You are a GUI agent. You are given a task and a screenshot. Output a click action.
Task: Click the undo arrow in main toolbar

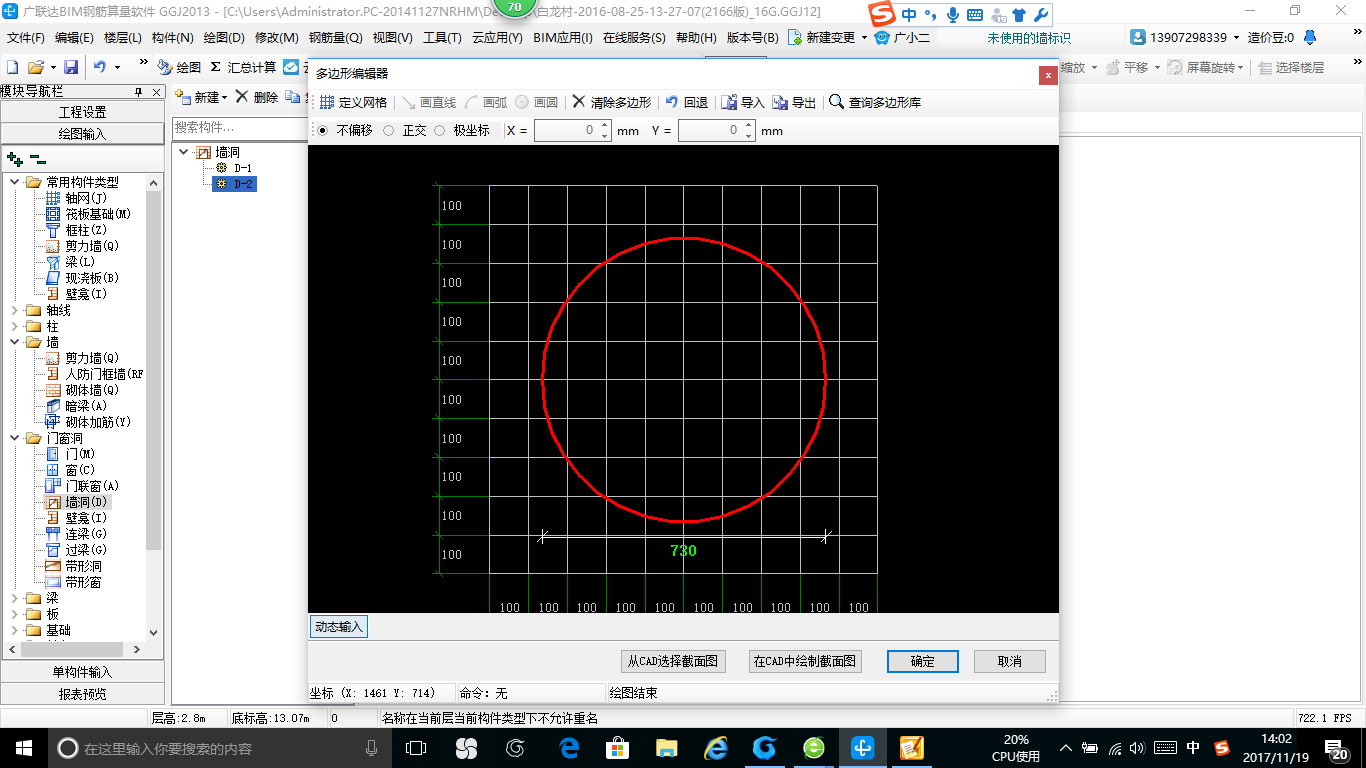click(x=100, y=67)
